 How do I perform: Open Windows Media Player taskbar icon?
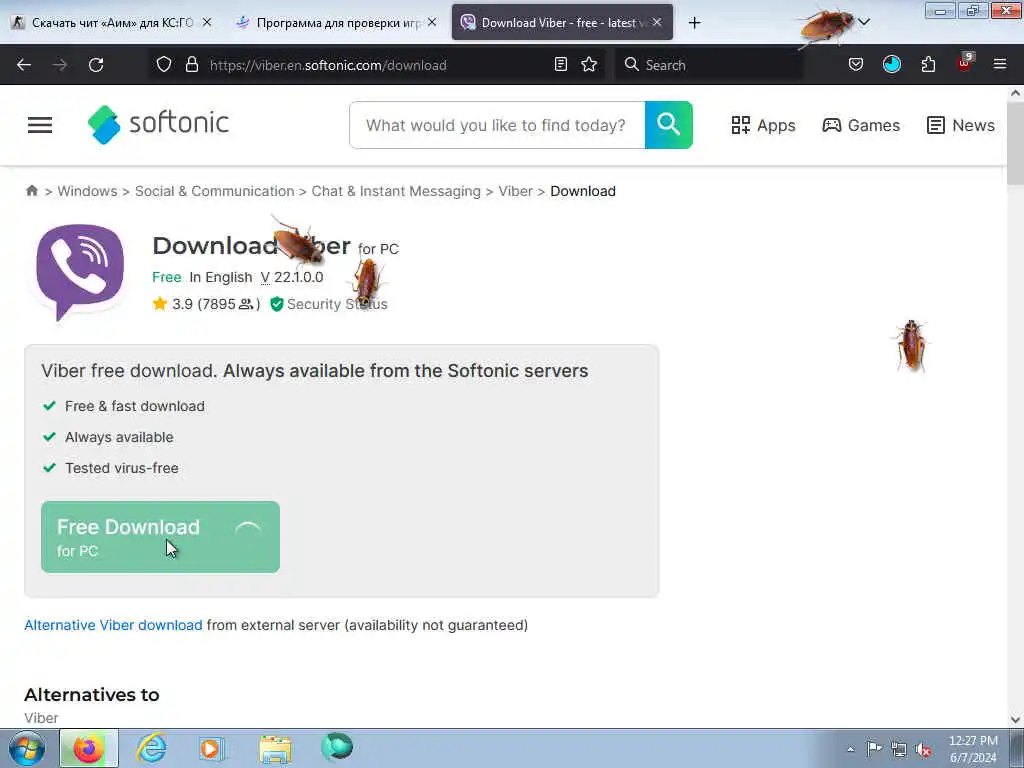(212, 748)
